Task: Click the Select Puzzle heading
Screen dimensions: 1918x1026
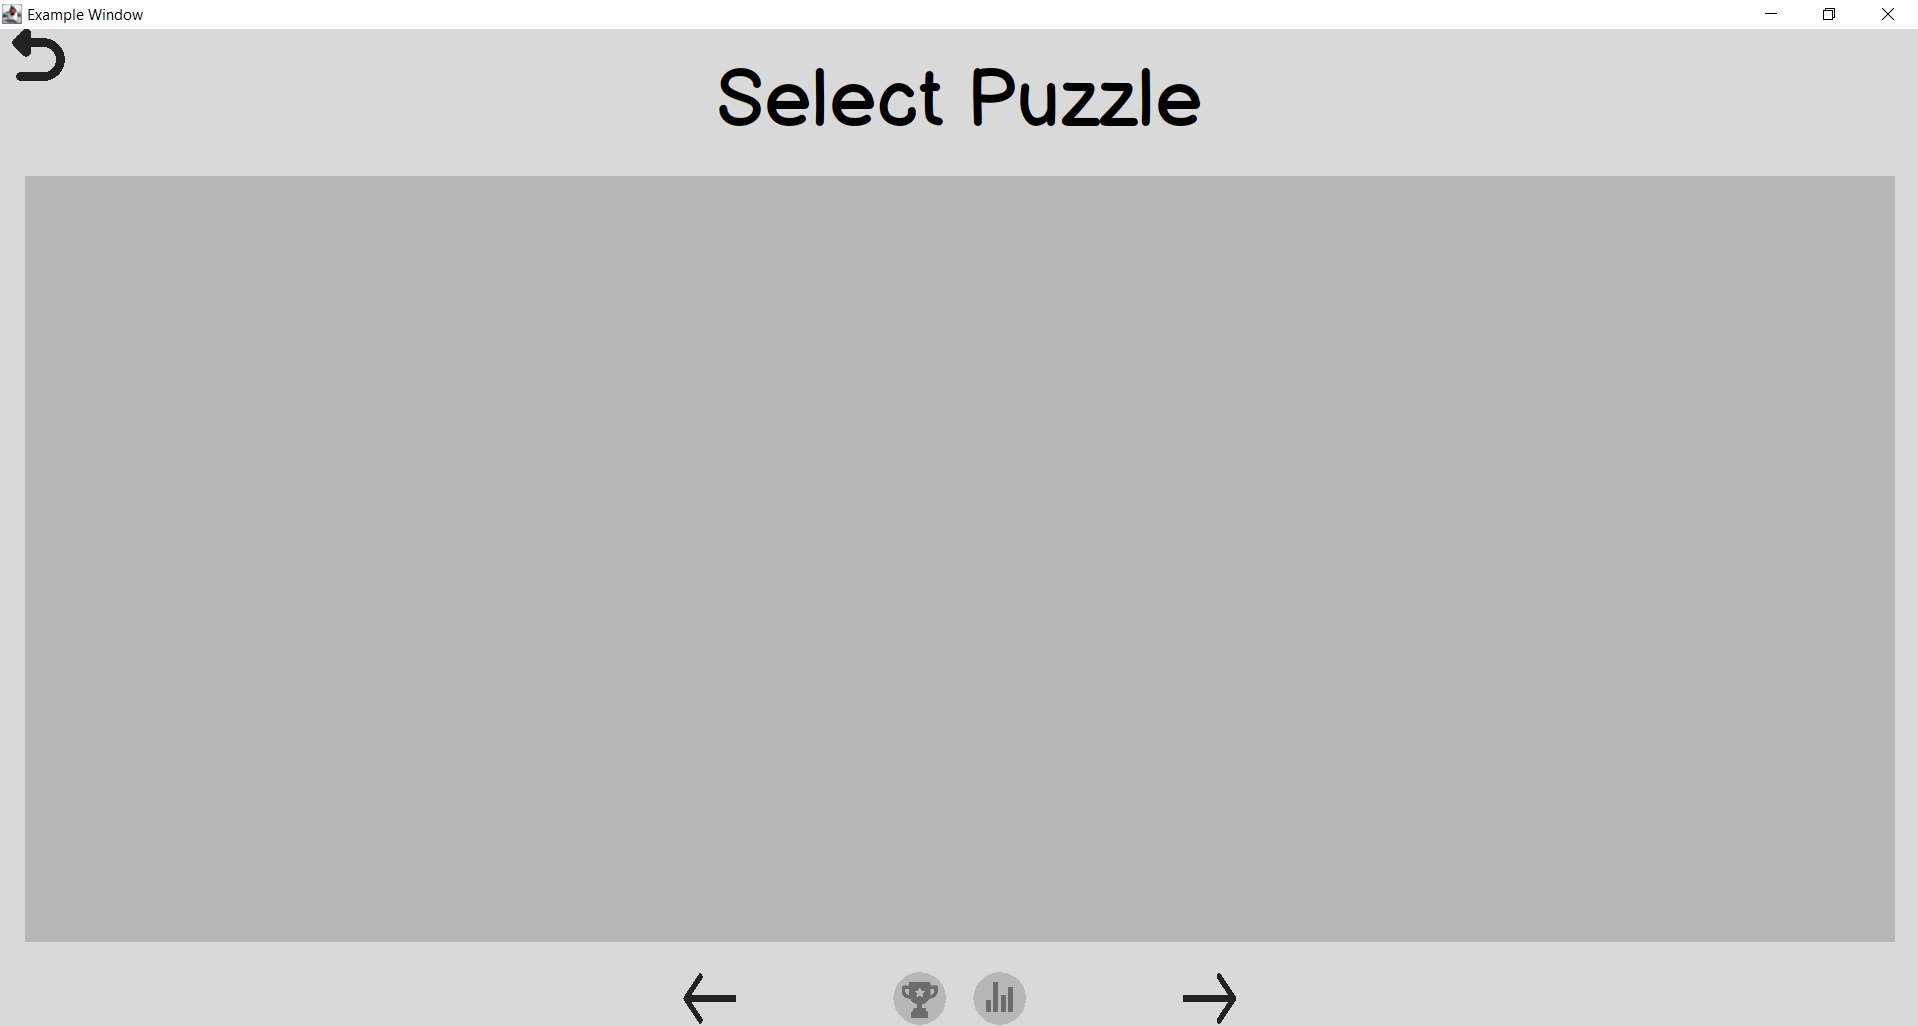Action: [959, 99]
